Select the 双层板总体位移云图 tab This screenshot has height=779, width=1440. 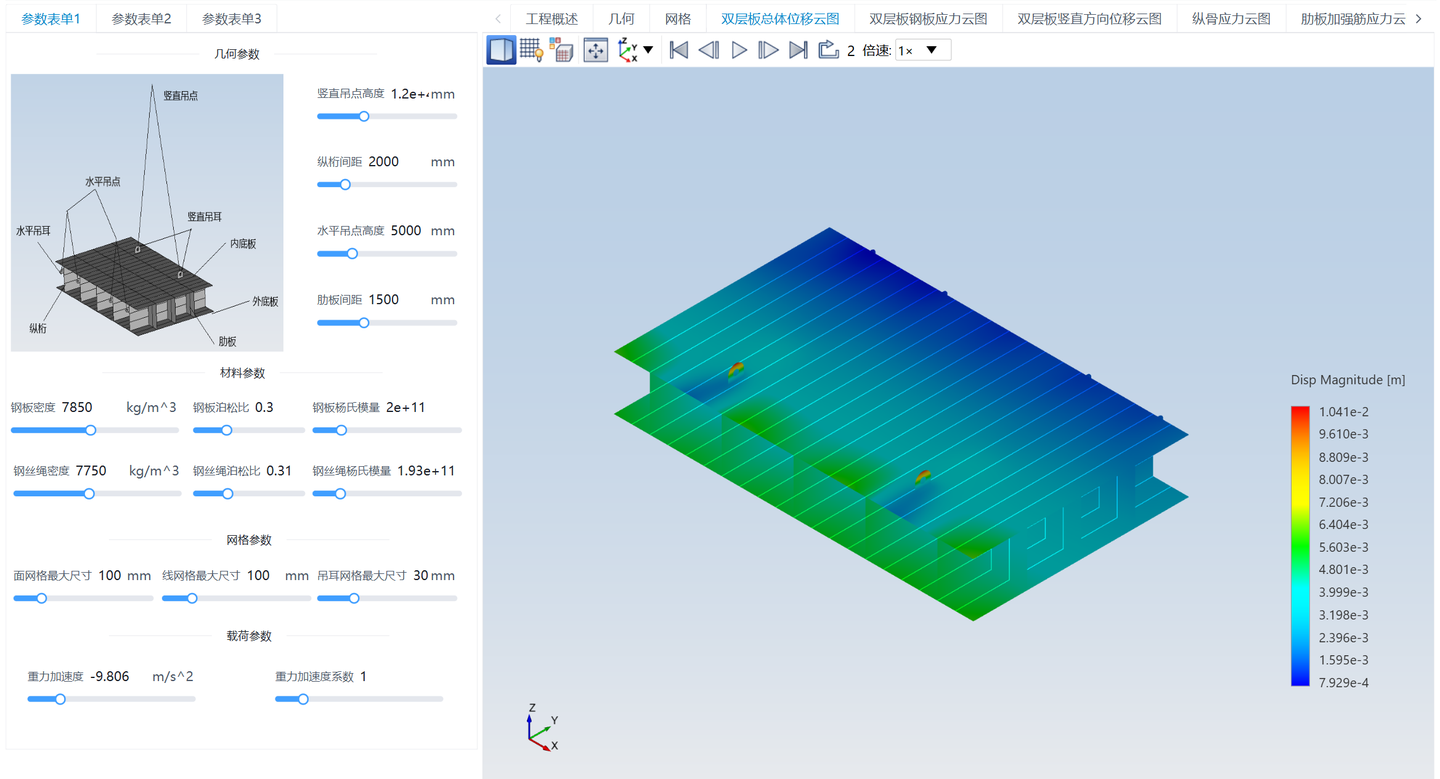click(x=780, y=18)
